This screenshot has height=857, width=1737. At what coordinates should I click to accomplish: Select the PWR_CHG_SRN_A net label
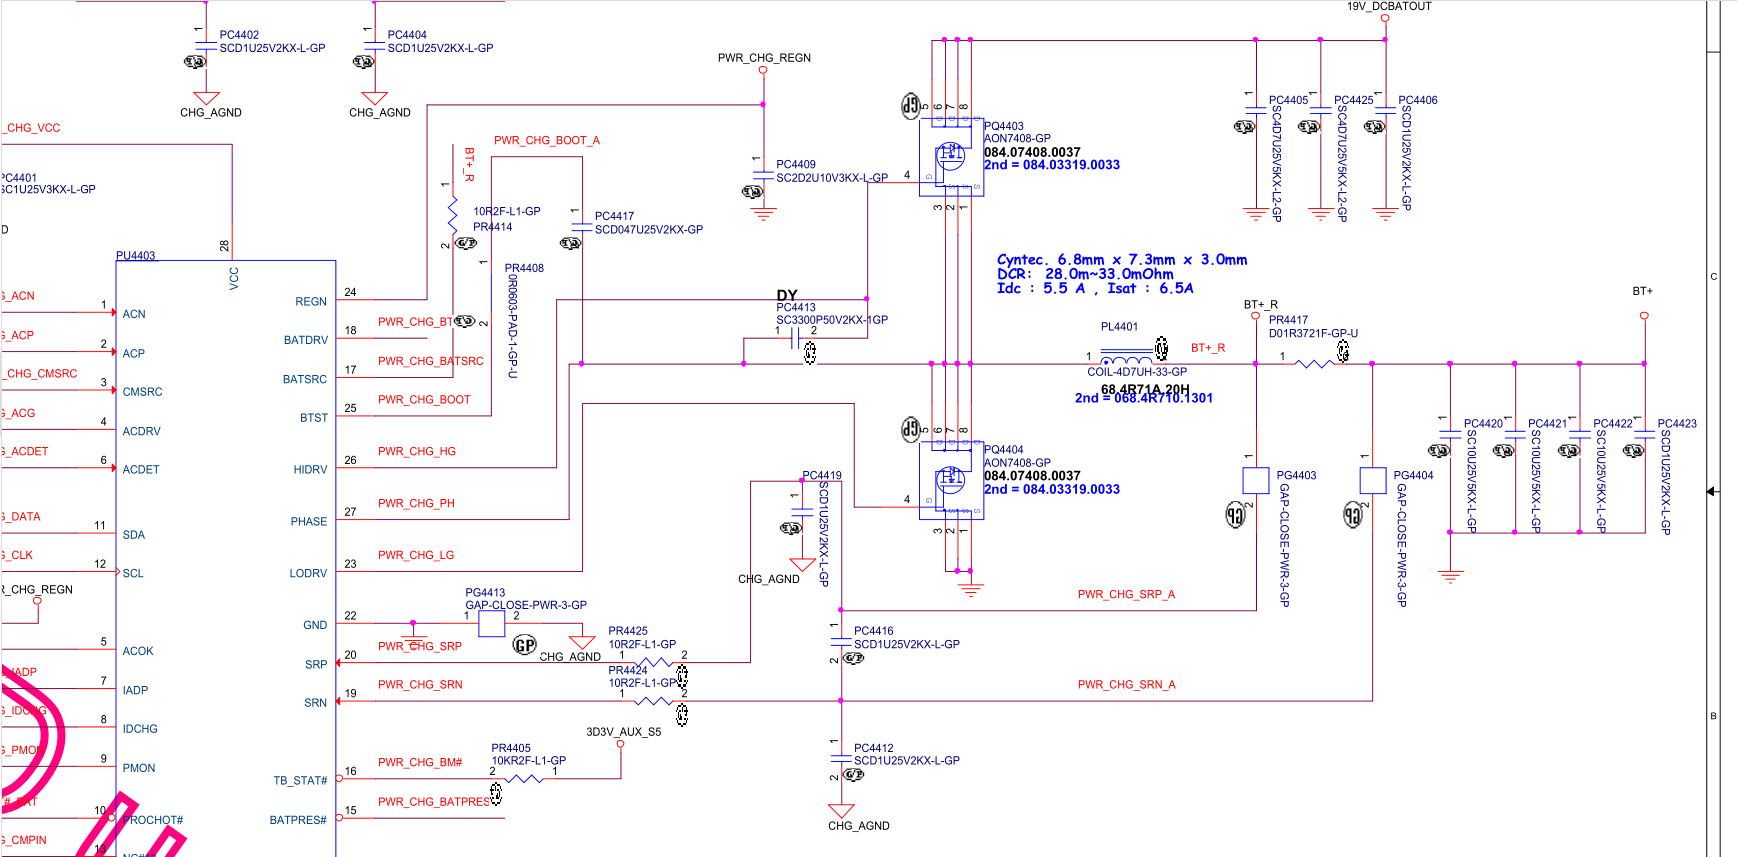point(1127,685)
